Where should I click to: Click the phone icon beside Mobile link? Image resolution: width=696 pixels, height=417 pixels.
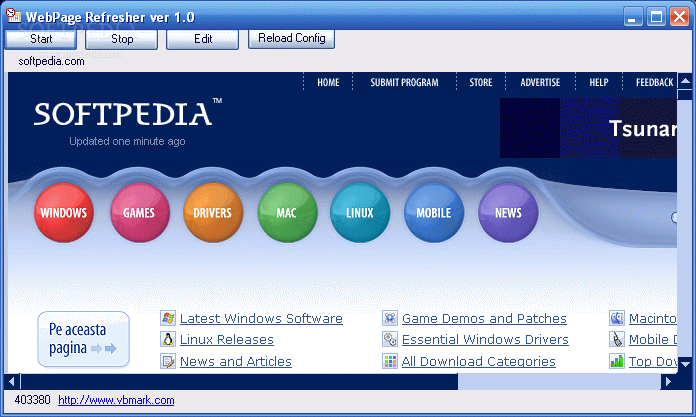[x=617, y=339]
